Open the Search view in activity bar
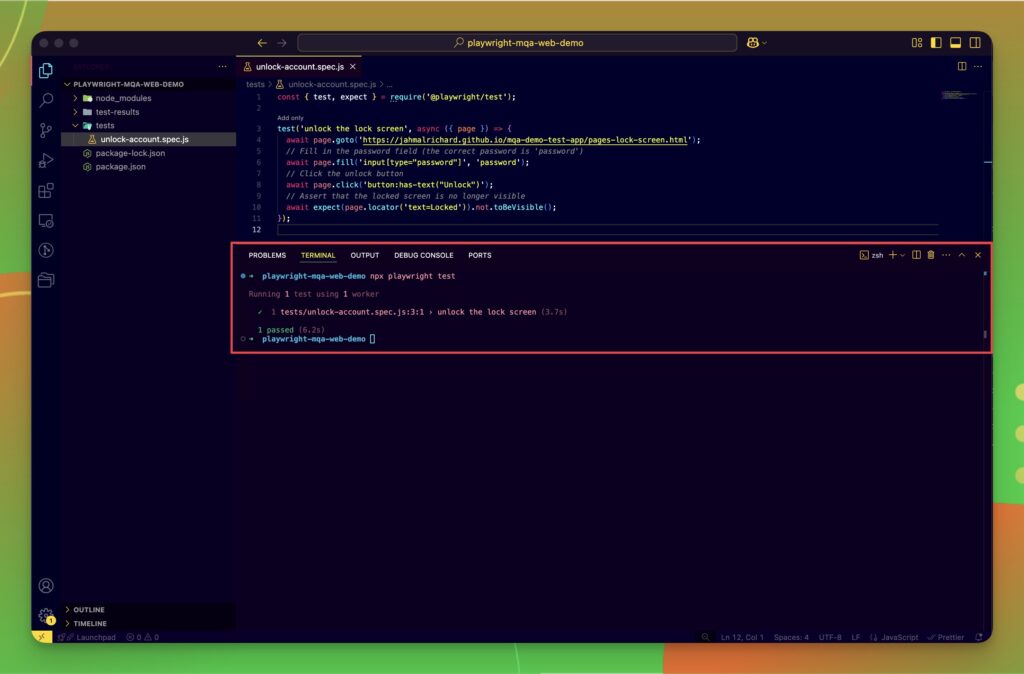The width and height of the screenshot is (1024, 674). point(46,100)
